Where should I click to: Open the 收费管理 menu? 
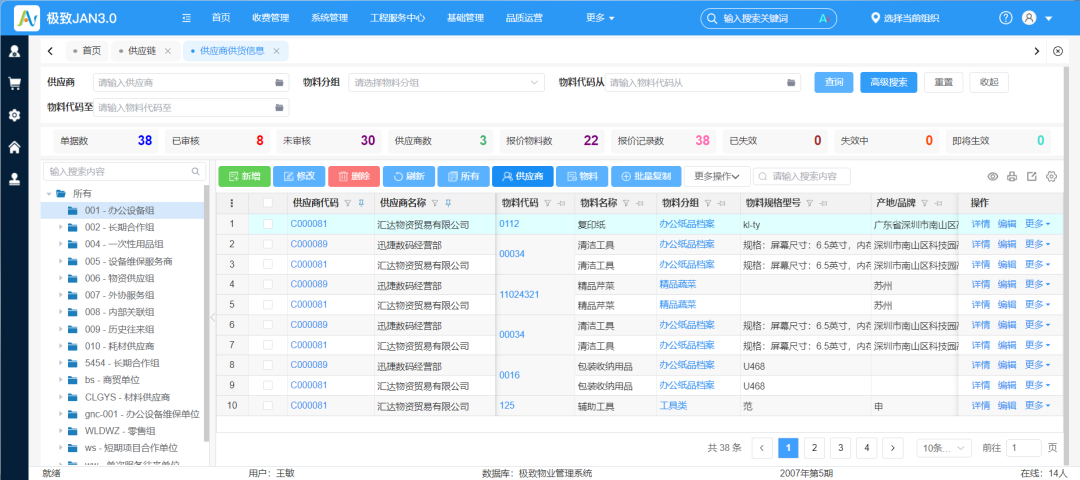point(271,19)
